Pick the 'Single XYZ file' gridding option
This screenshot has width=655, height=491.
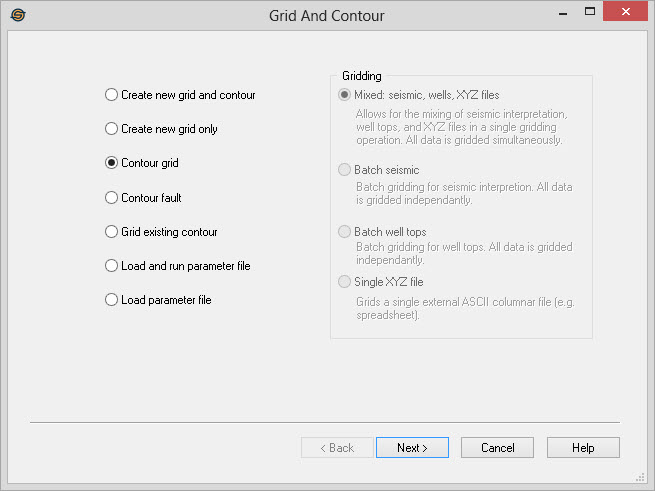pos(346,282)
